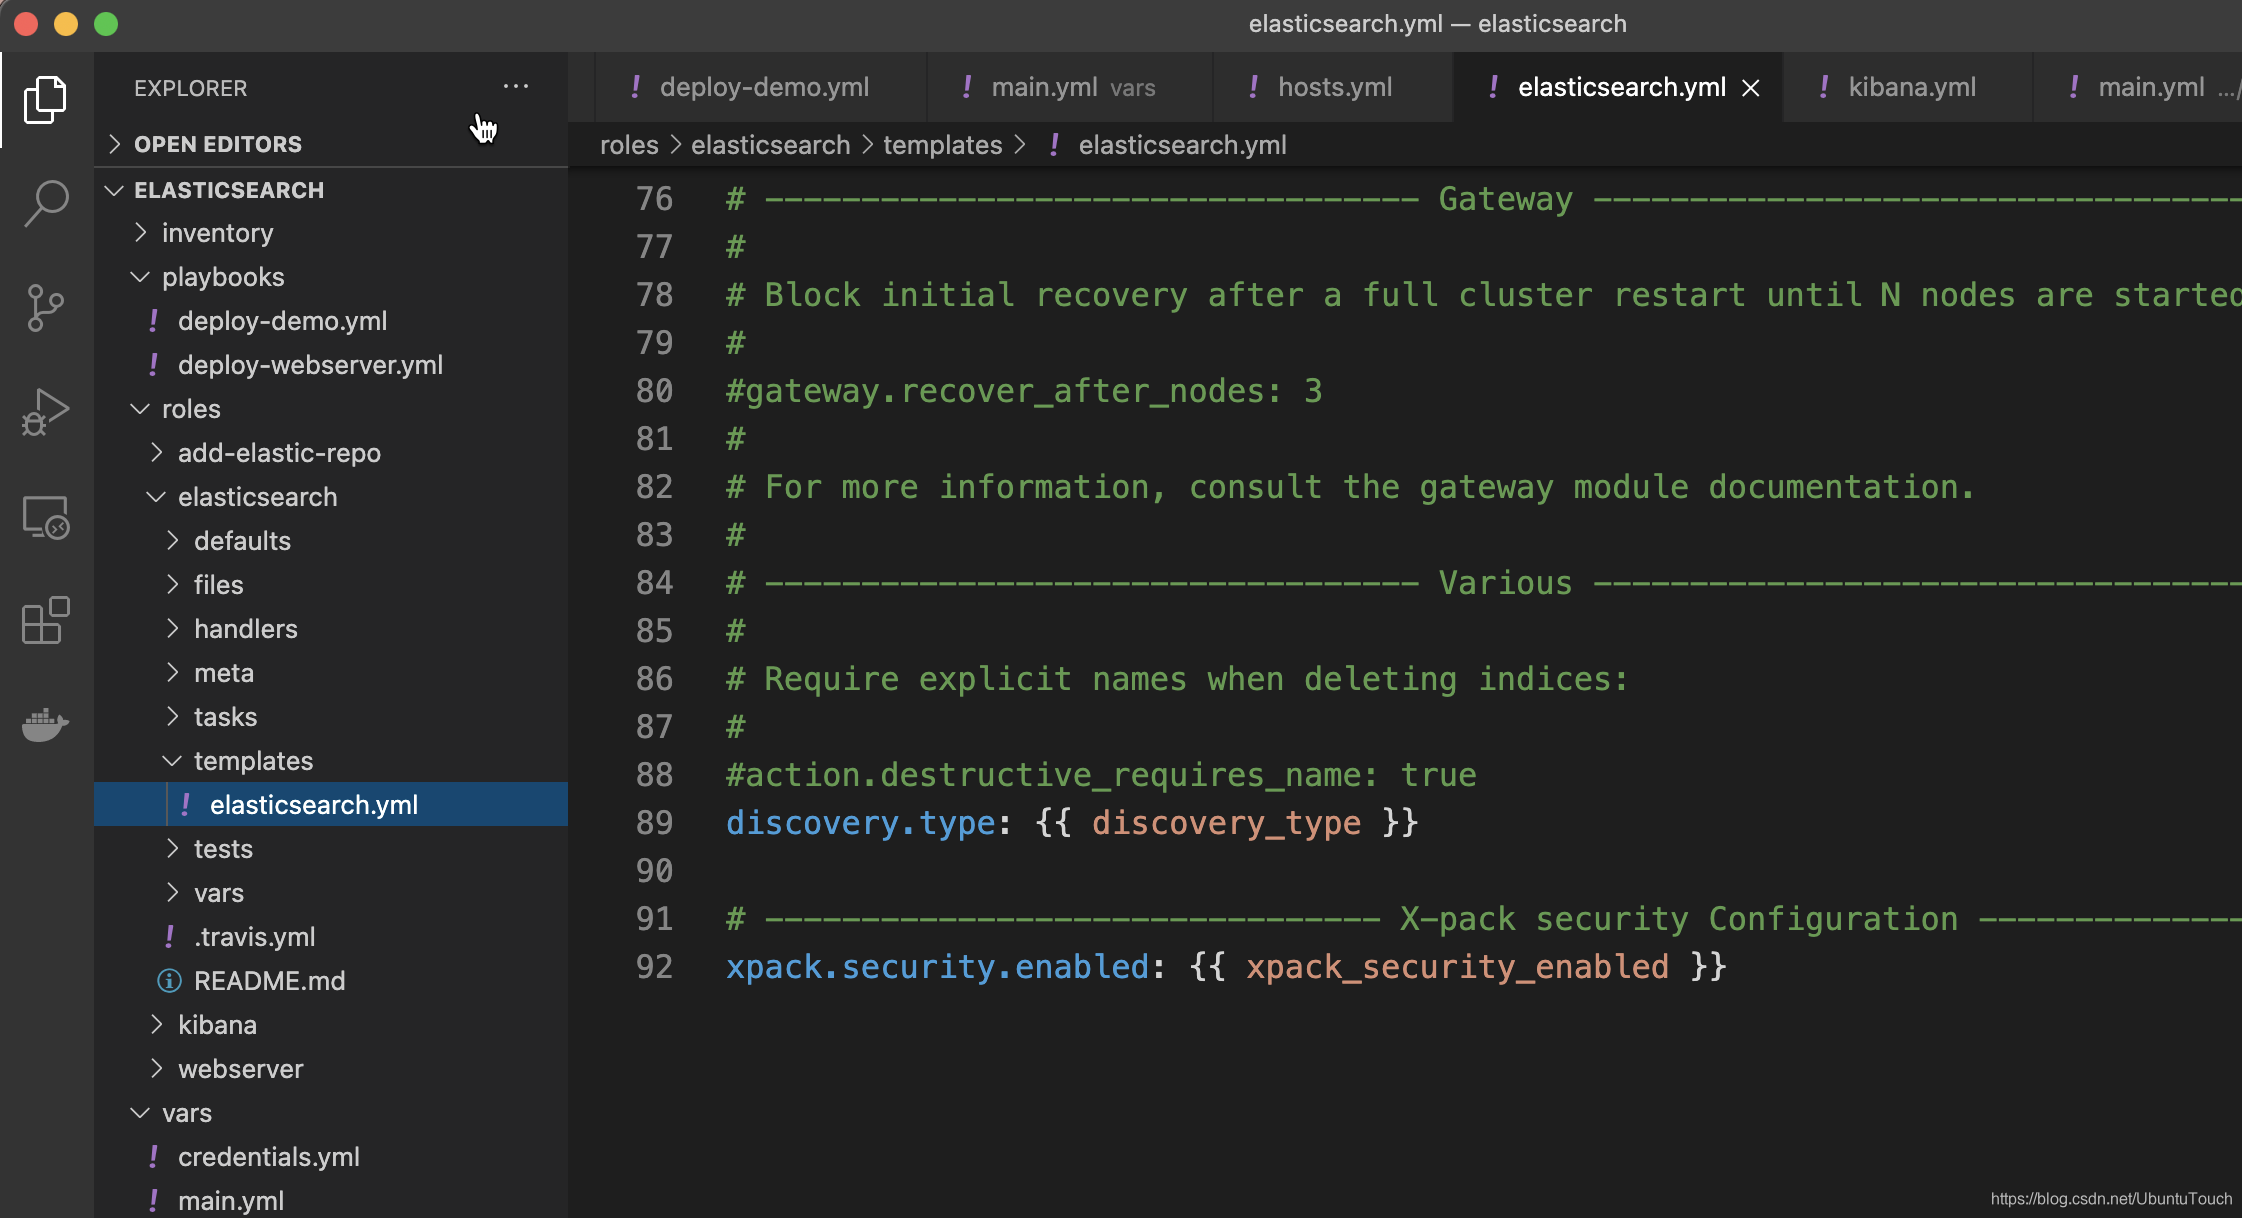Open credentials.yml in the file tree
Viewport: 2242px width, 1218px height.
click(x=268, y=1157)
